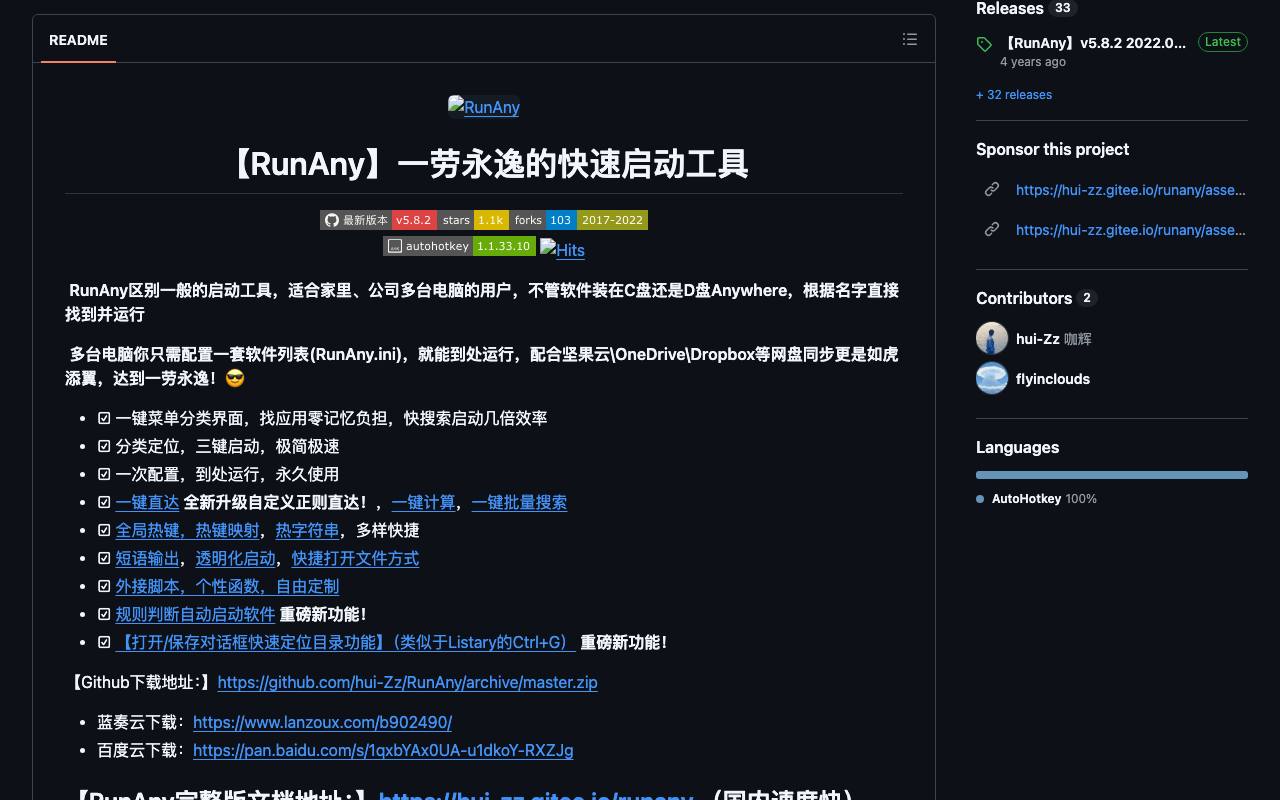
Task: Click the 咖辉 nickname text
Action: 1078,339
